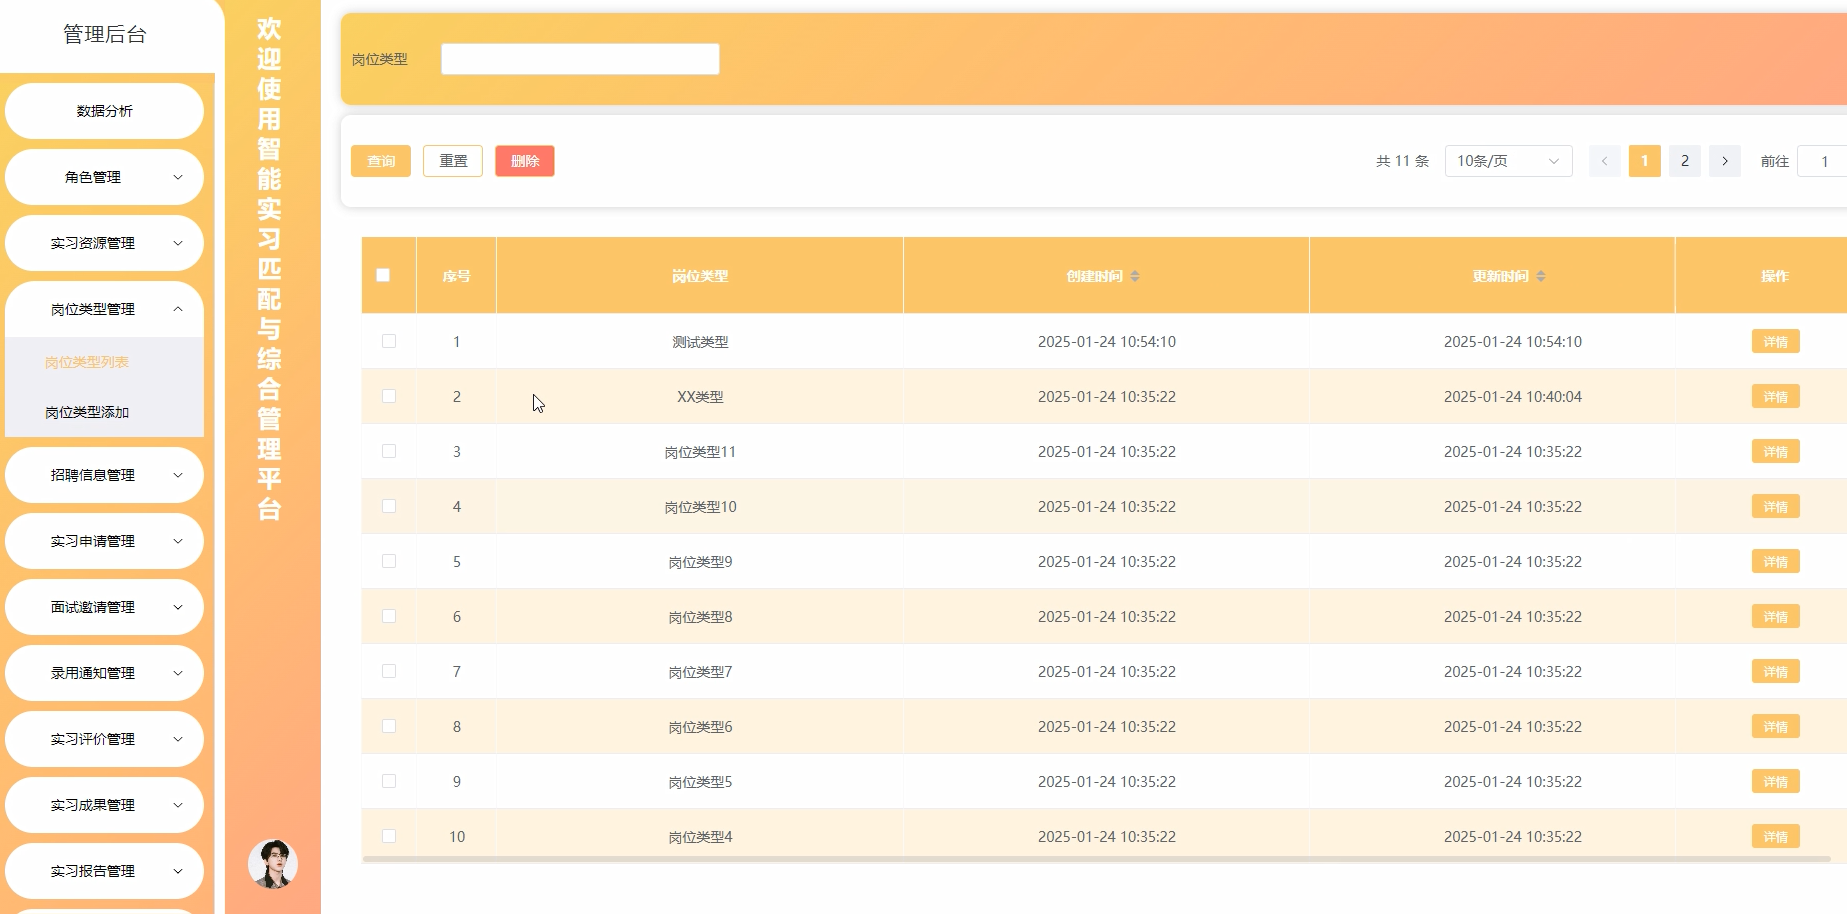Check the row for 岗位类型4
Viewport: 1847px width, 914px height.
[389, 836]
